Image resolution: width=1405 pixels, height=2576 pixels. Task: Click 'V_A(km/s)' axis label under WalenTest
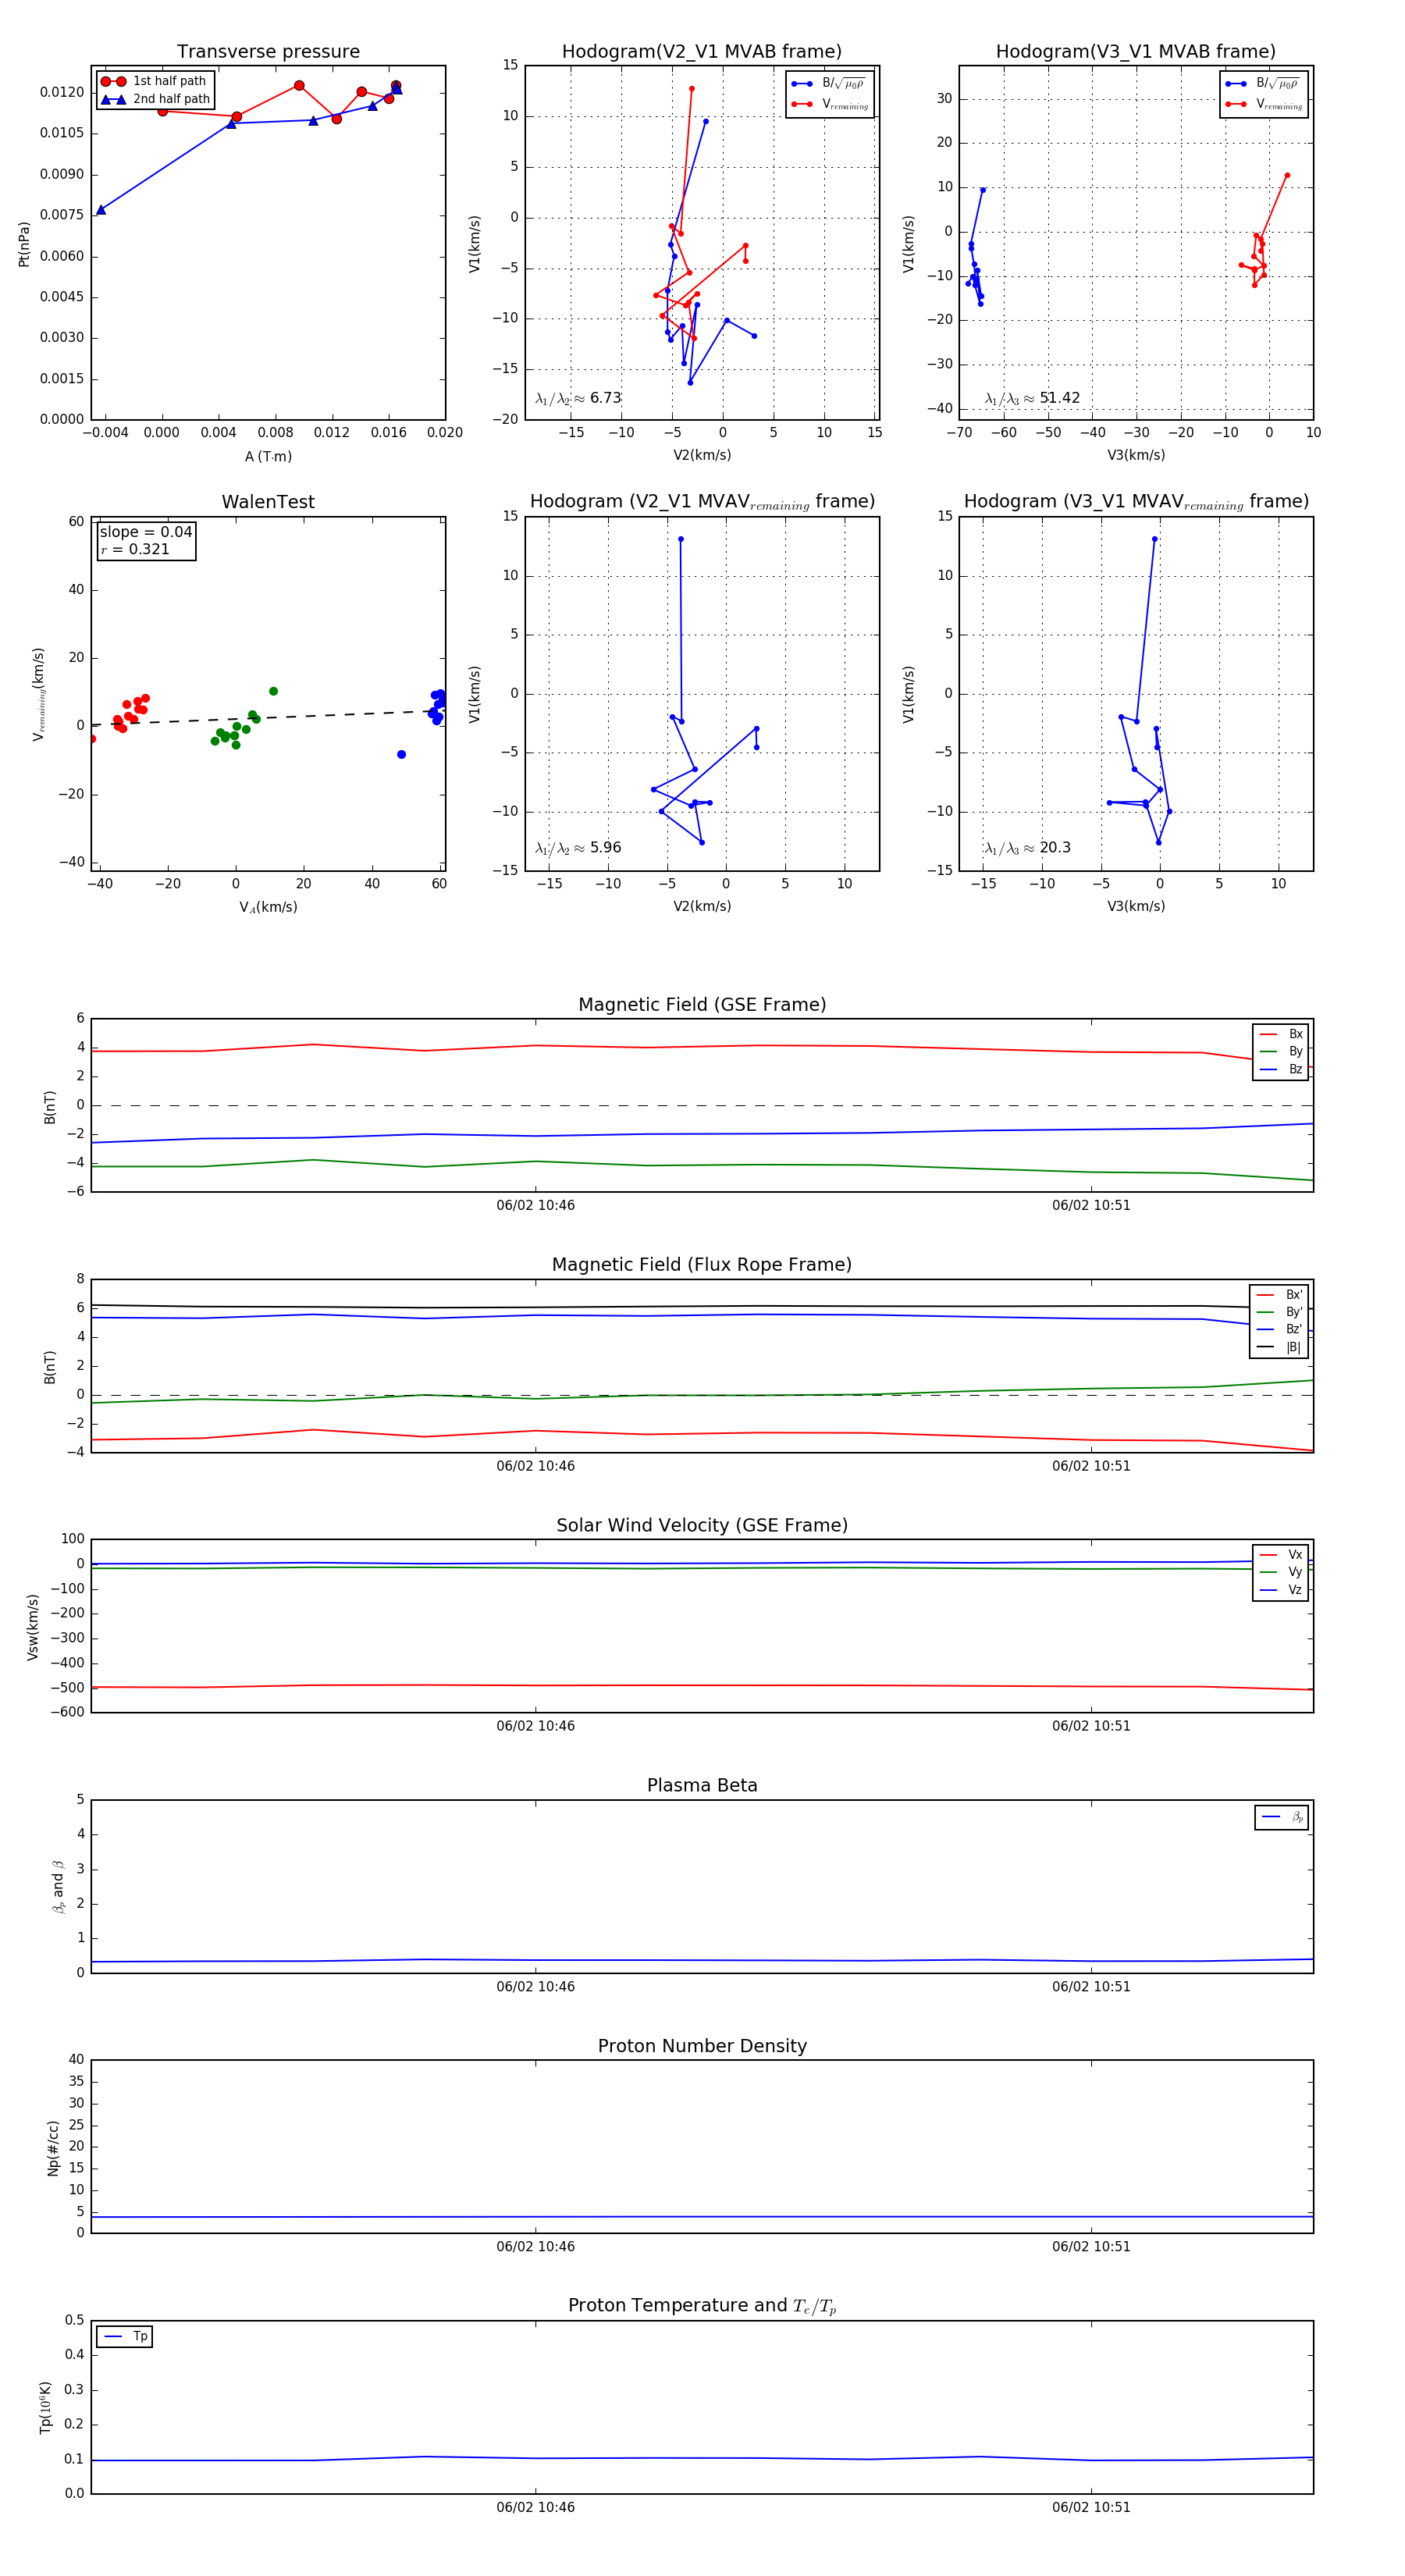pos(268,907)
